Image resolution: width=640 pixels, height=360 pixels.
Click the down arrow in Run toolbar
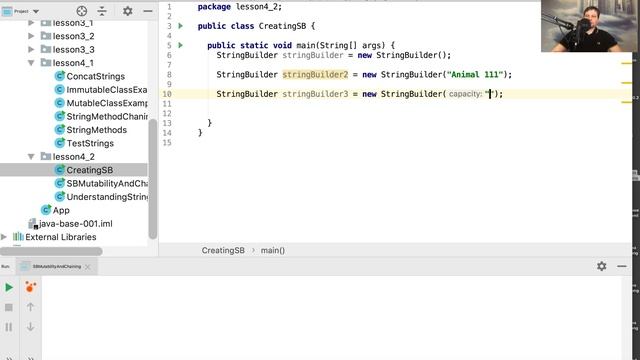point(30,327)
